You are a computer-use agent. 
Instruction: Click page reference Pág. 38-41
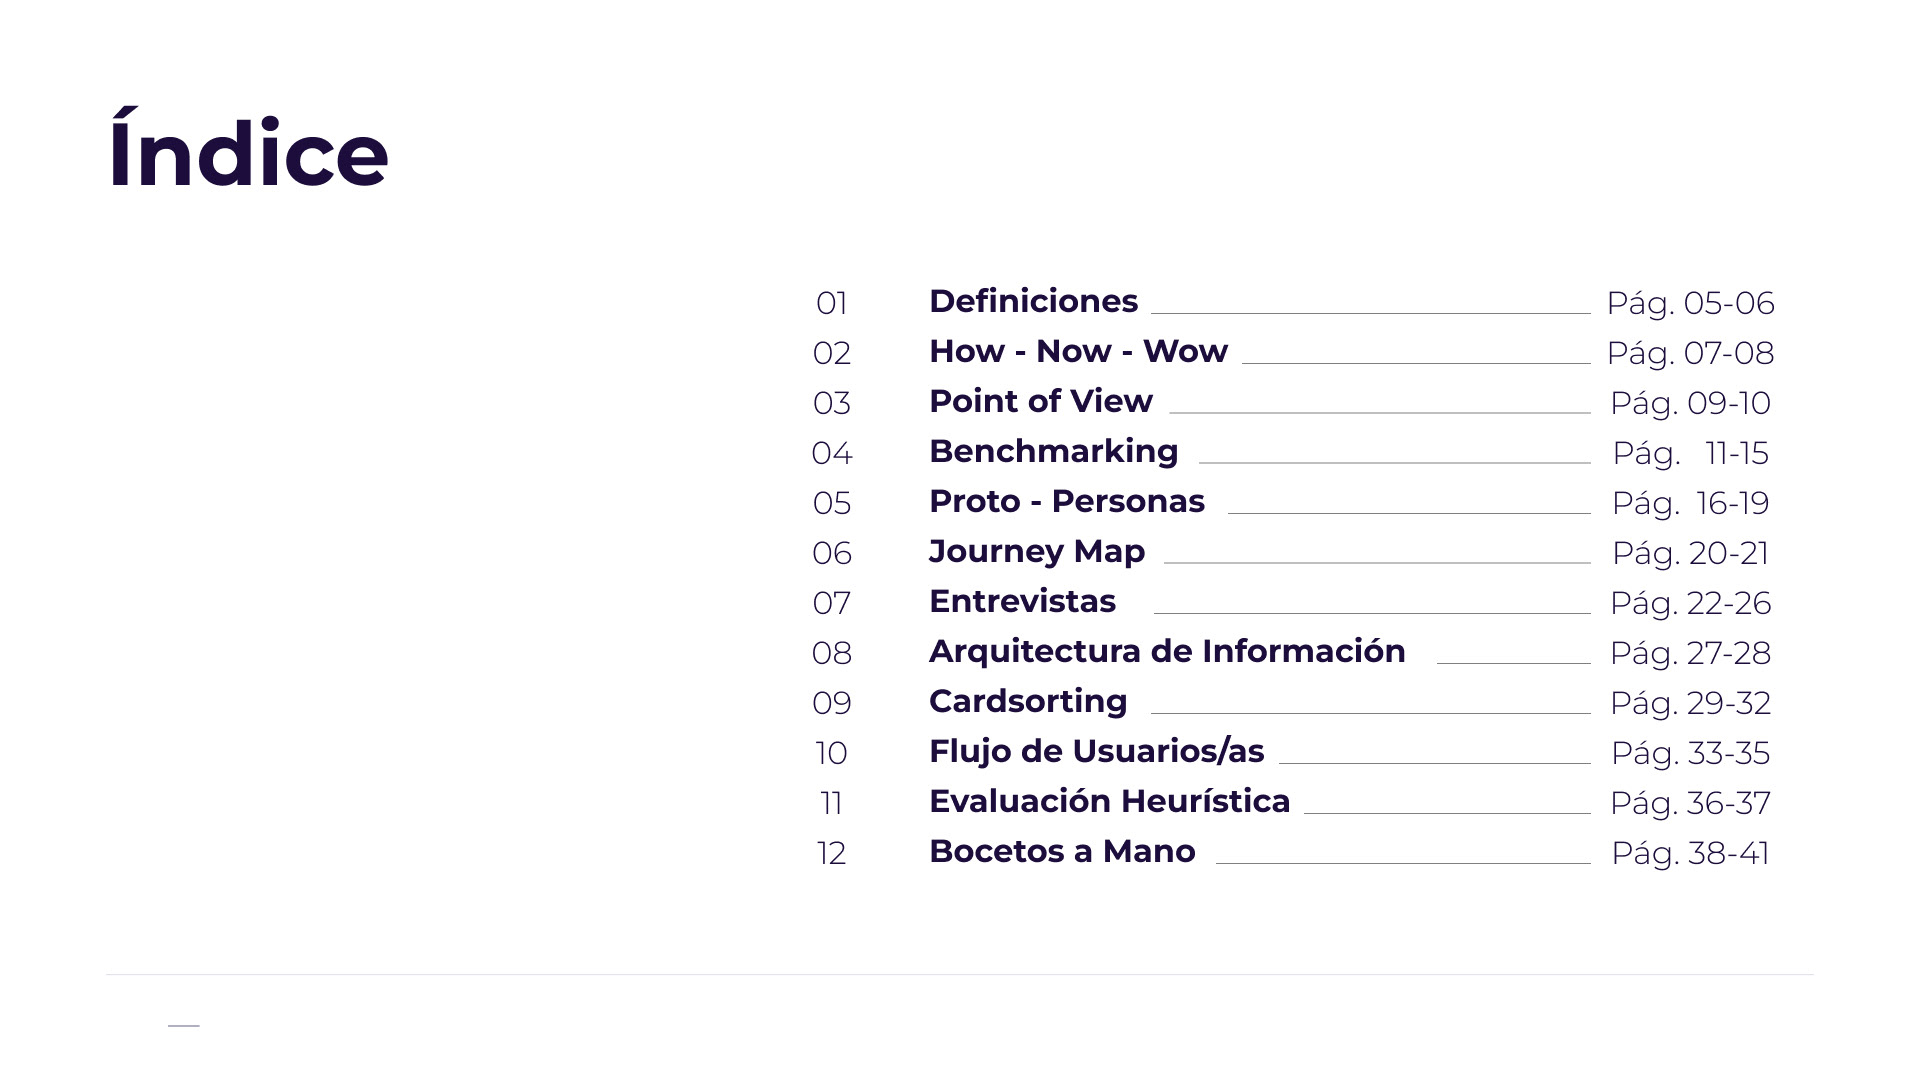click(x=1690, y=853)
